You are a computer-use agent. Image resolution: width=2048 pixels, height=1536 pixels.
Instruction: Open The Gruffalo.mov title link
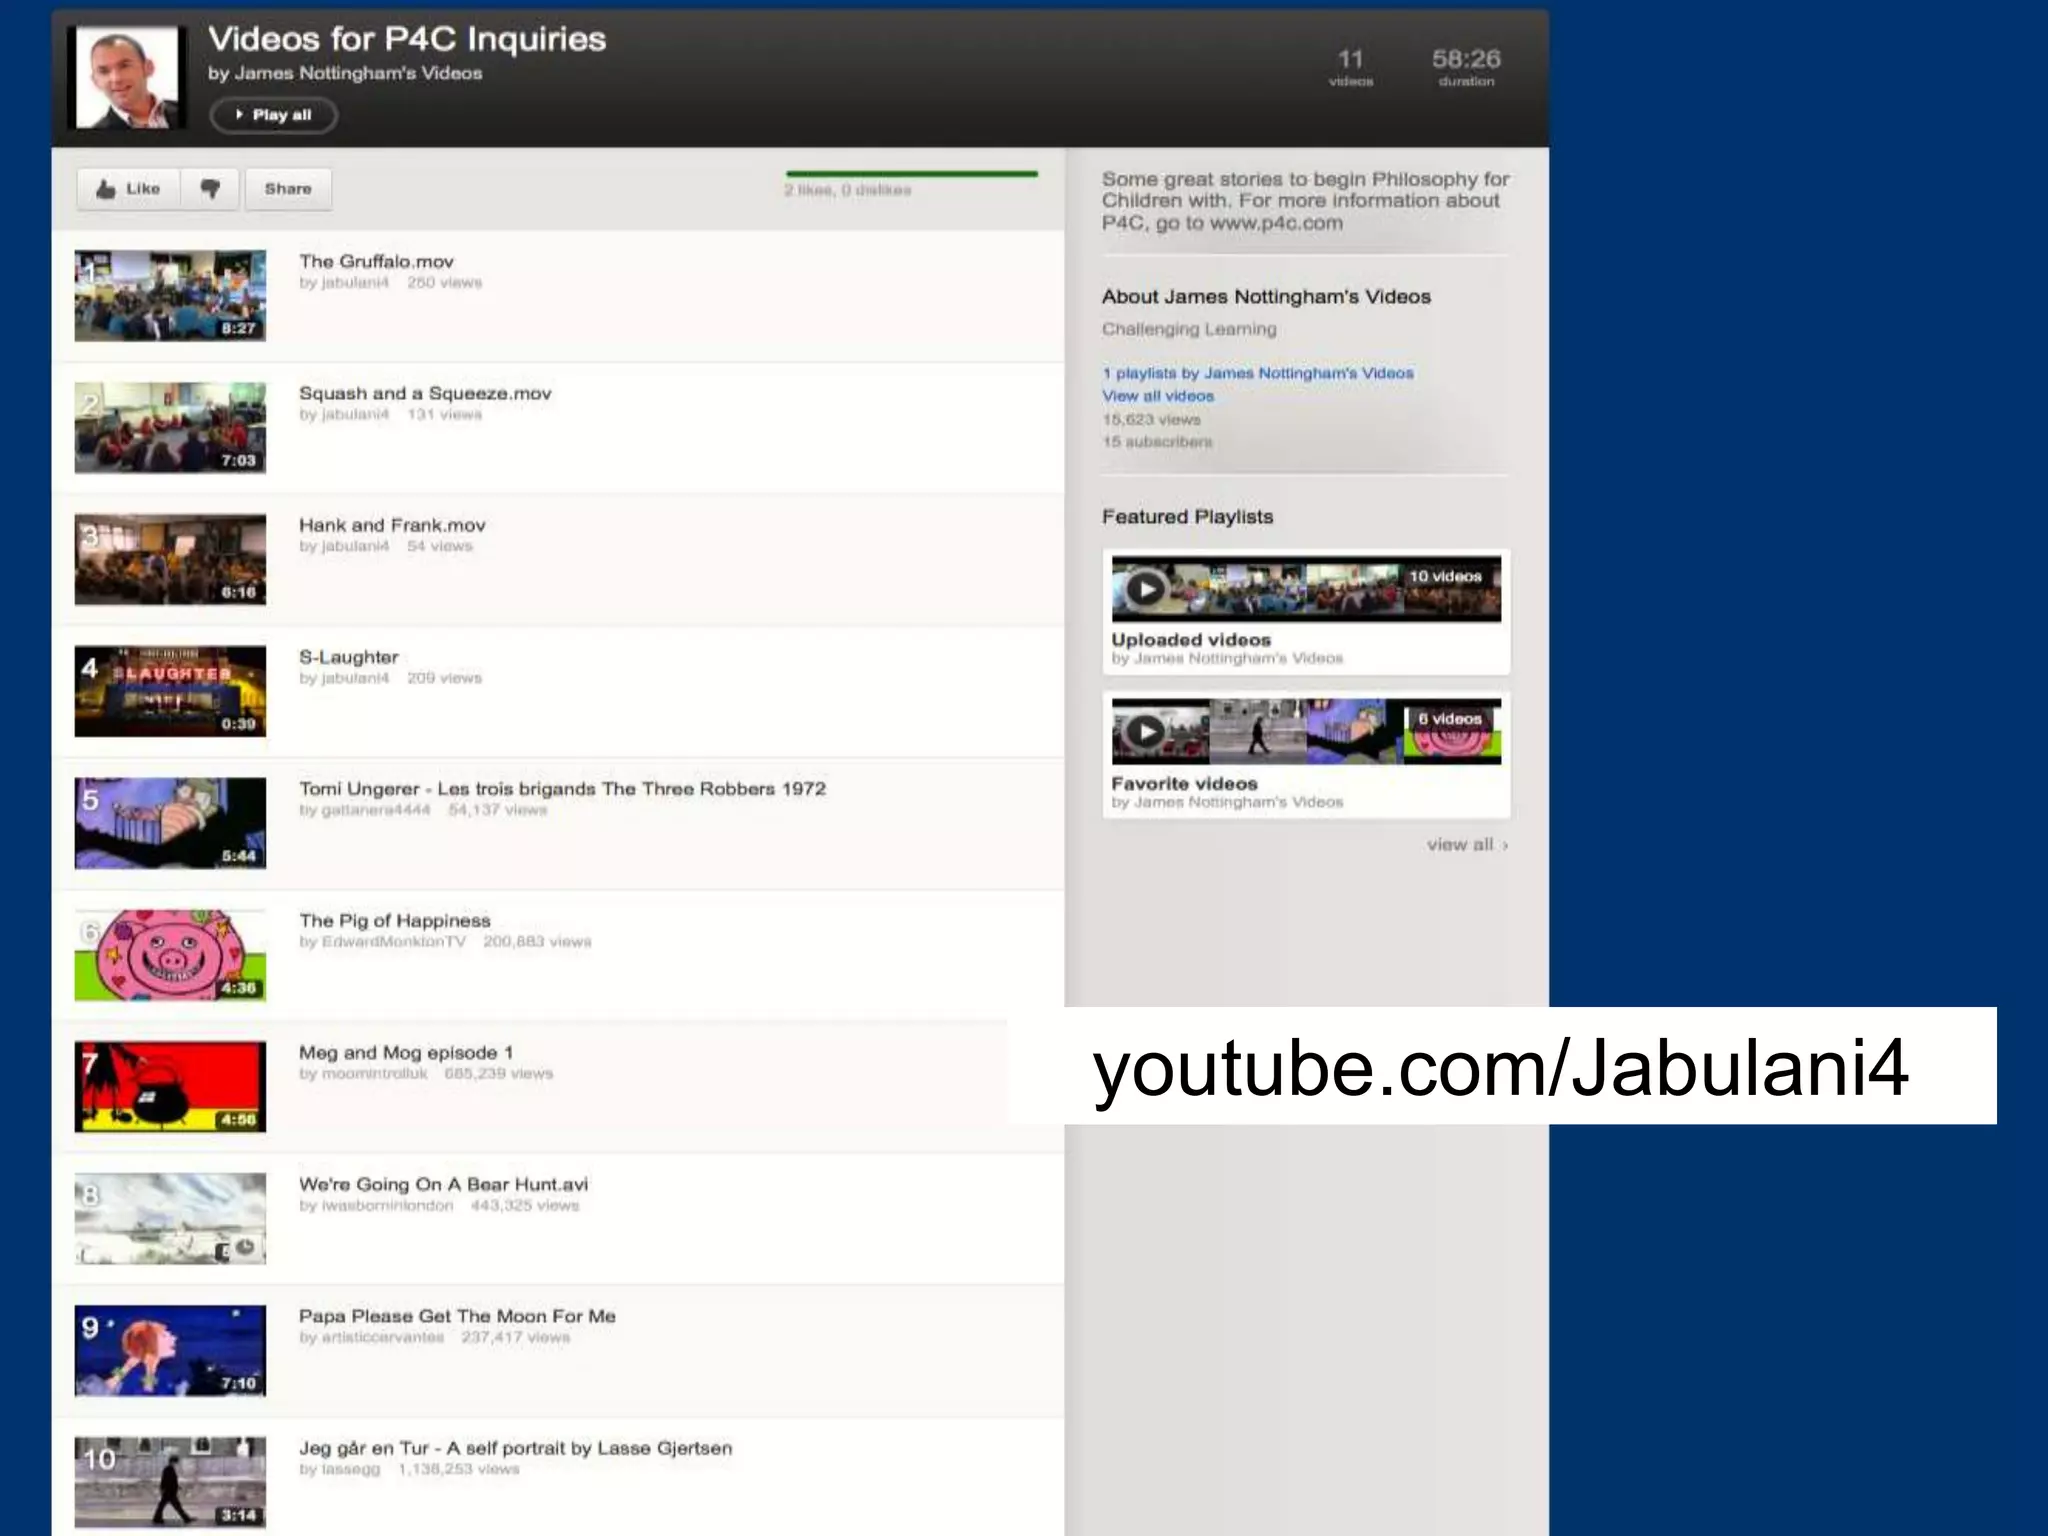(376, 261)
